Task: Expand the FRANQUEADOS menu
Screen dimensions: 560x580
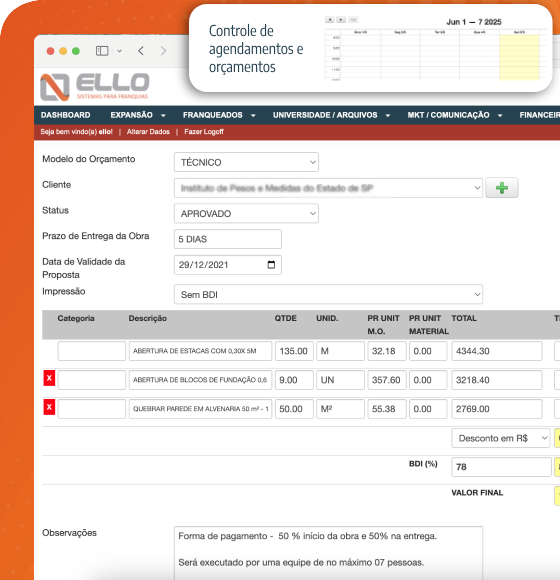Action: point(219,115)
